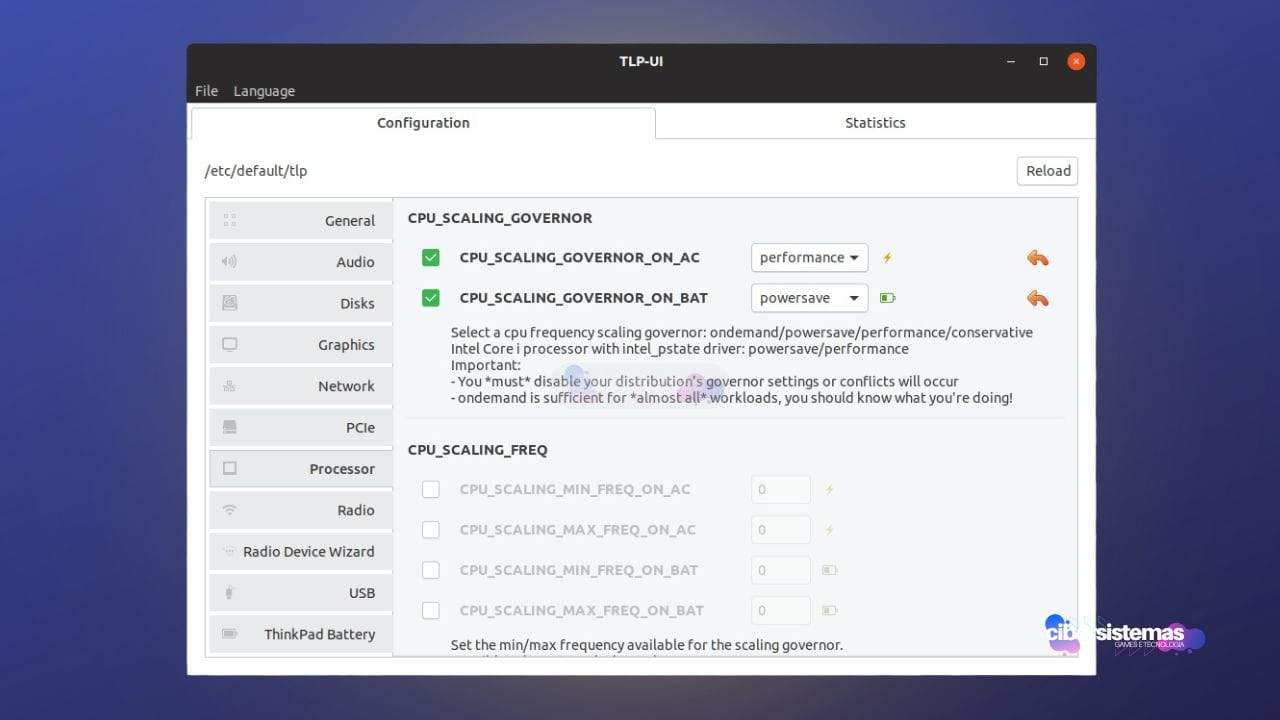The image size is (1280, 720).
Task: Open the Radio Device Wizard section
Action: point(301,552)
